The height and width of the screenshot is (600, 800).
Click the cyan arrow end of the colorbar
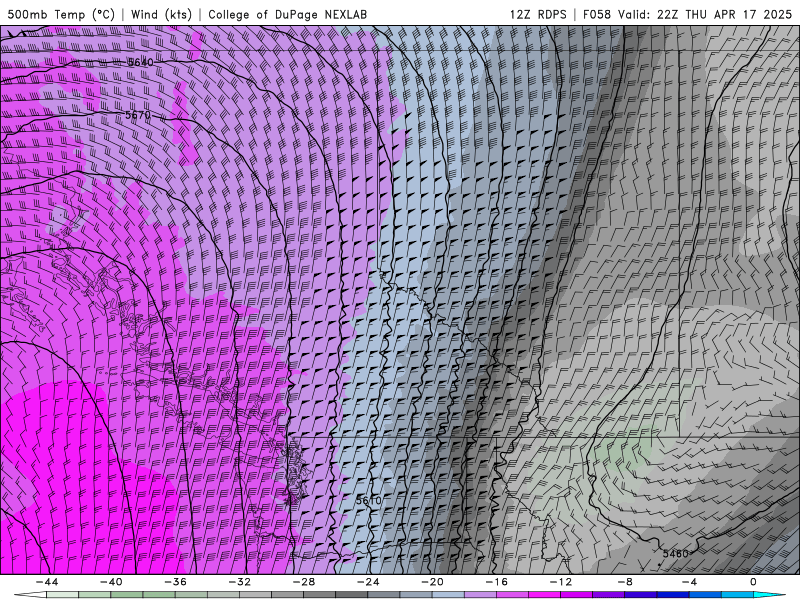point(770,595)
